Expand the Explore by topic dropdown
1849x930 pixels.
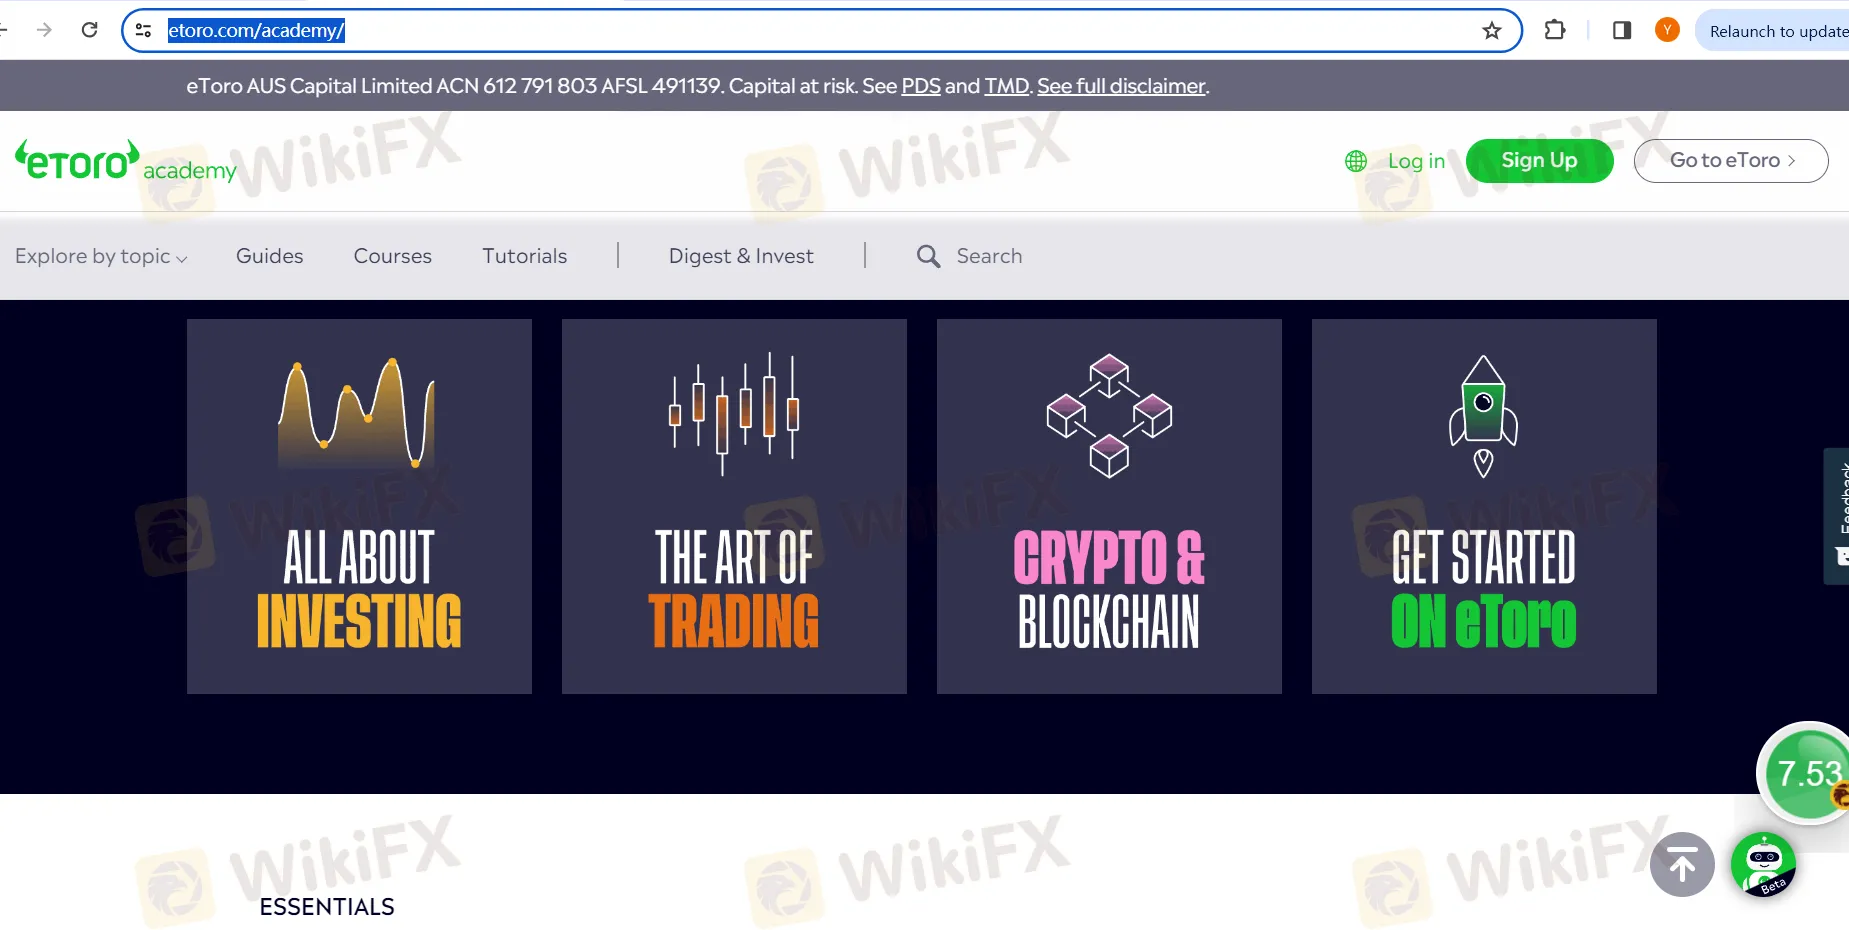(101, 256)
